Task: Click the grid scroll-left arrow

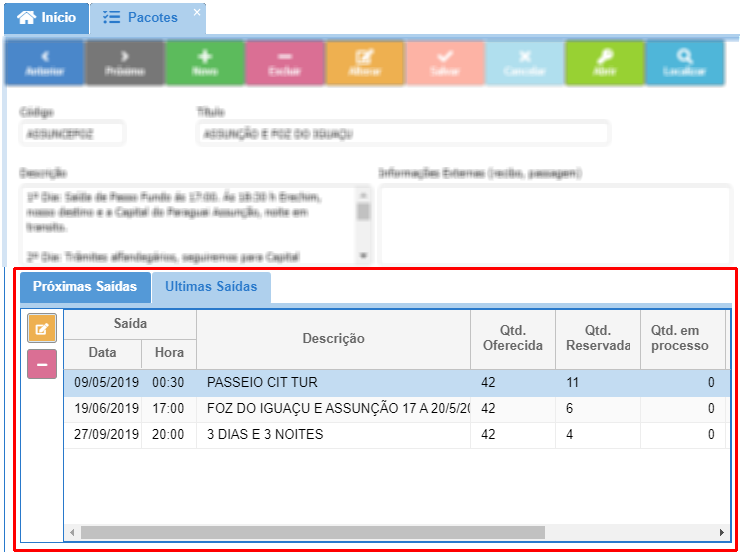Action: 72,533
